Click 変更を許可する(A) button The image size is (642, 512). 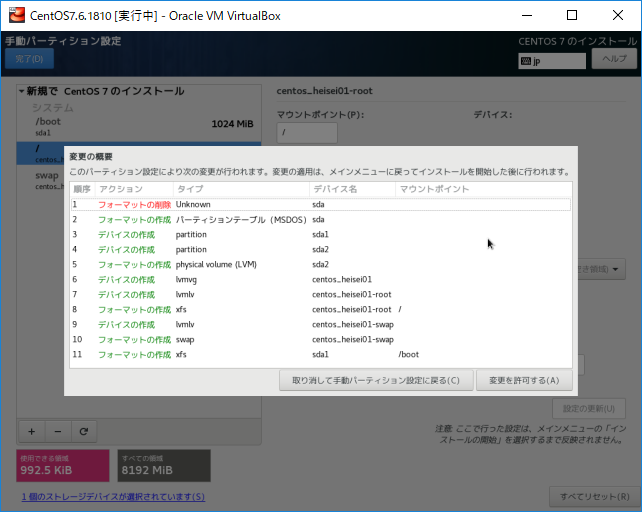[x=524, y=381]
